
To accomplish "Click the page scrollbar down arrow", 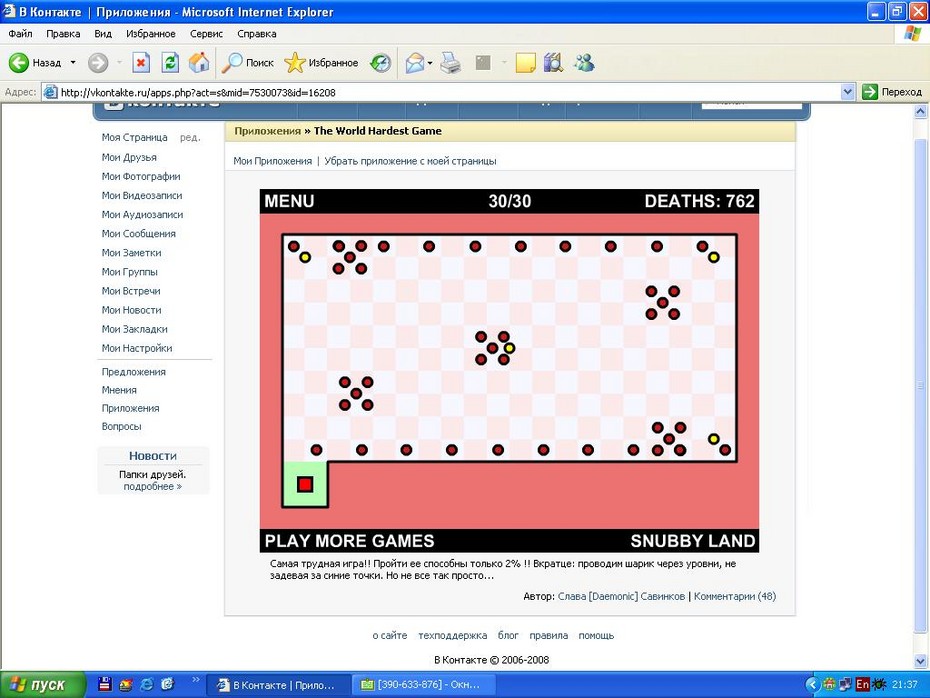I will (921, 661).
